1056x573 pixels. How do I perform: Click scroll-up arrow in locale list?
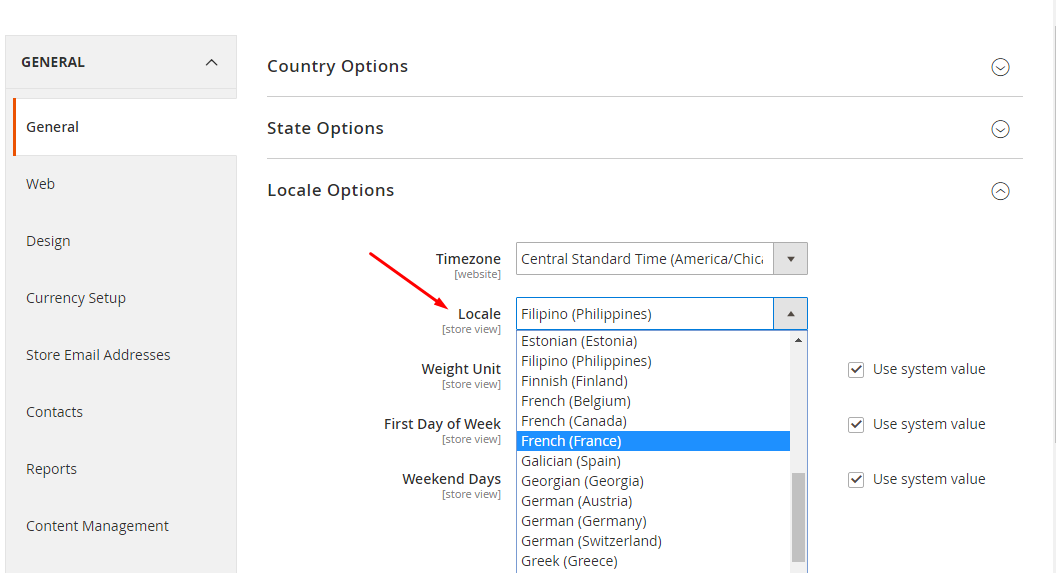coord(798,341)
